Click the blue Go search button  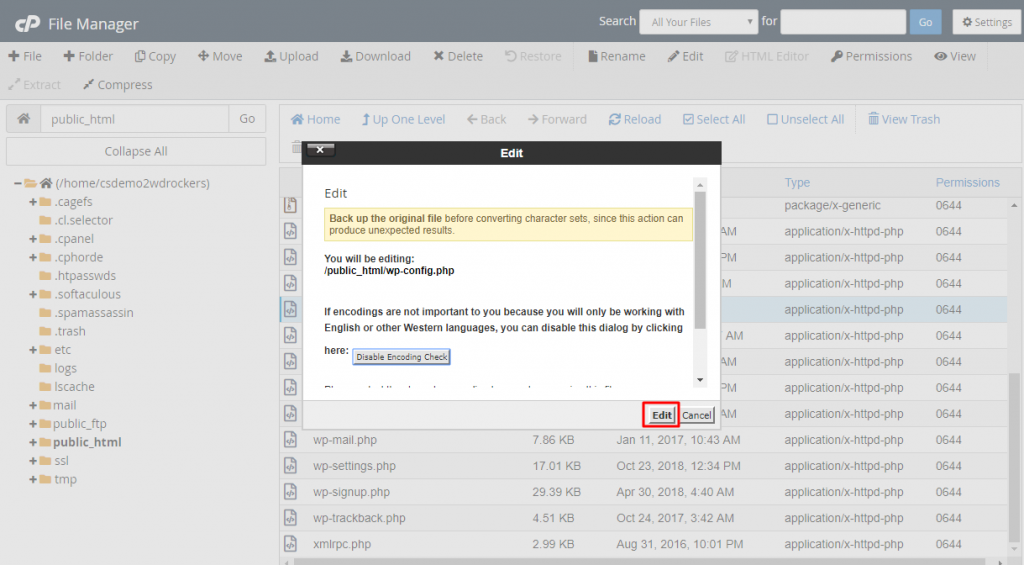point(925,22)
